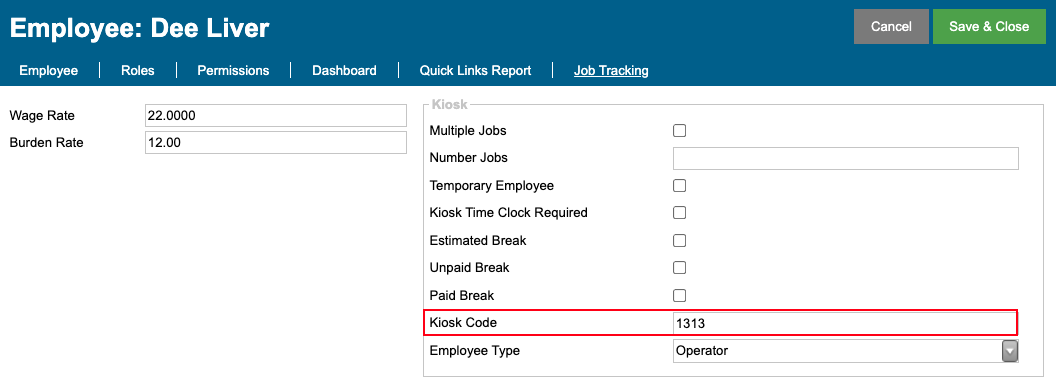Screen dimensions: 1056x389
Task: Click the Kiosk Code field showing 1313
Action: coord(845,324)
